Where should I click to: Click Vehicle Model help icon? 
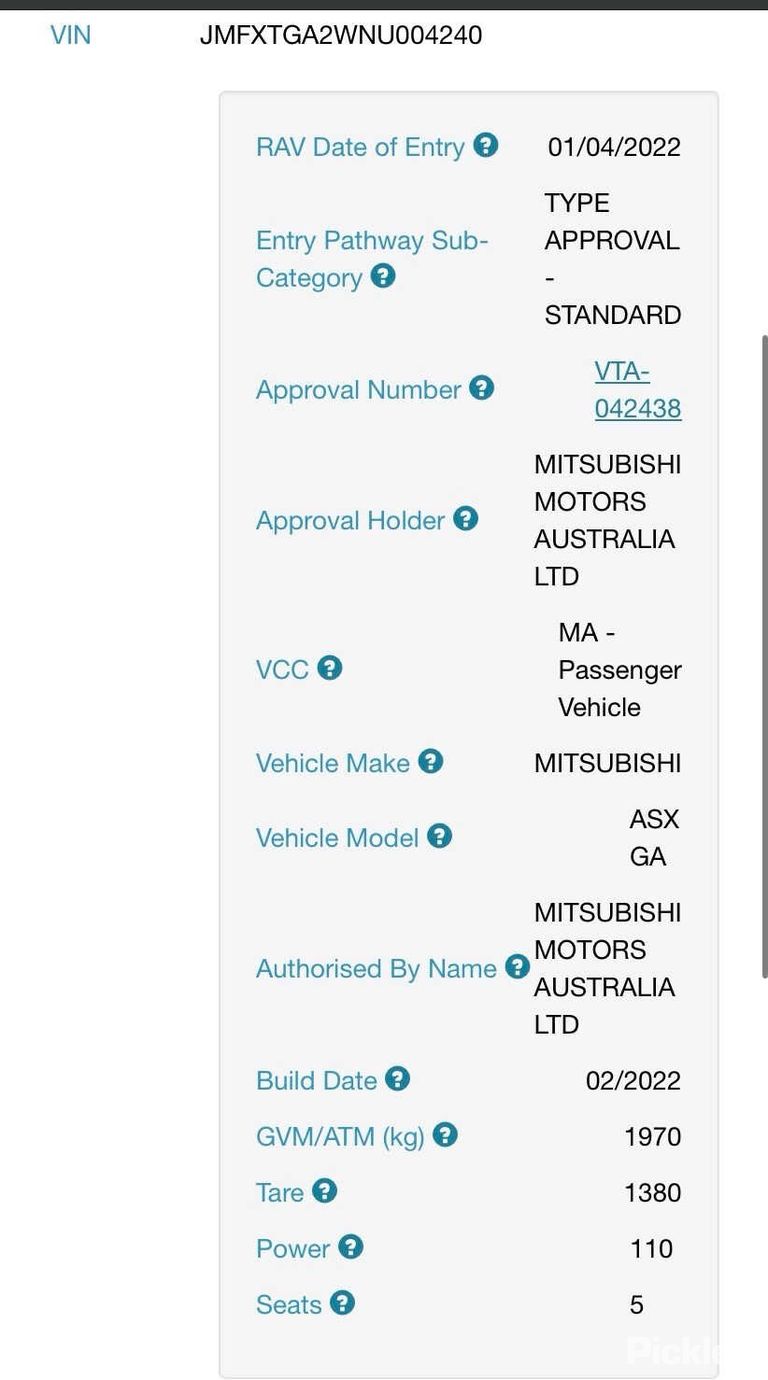440,835
